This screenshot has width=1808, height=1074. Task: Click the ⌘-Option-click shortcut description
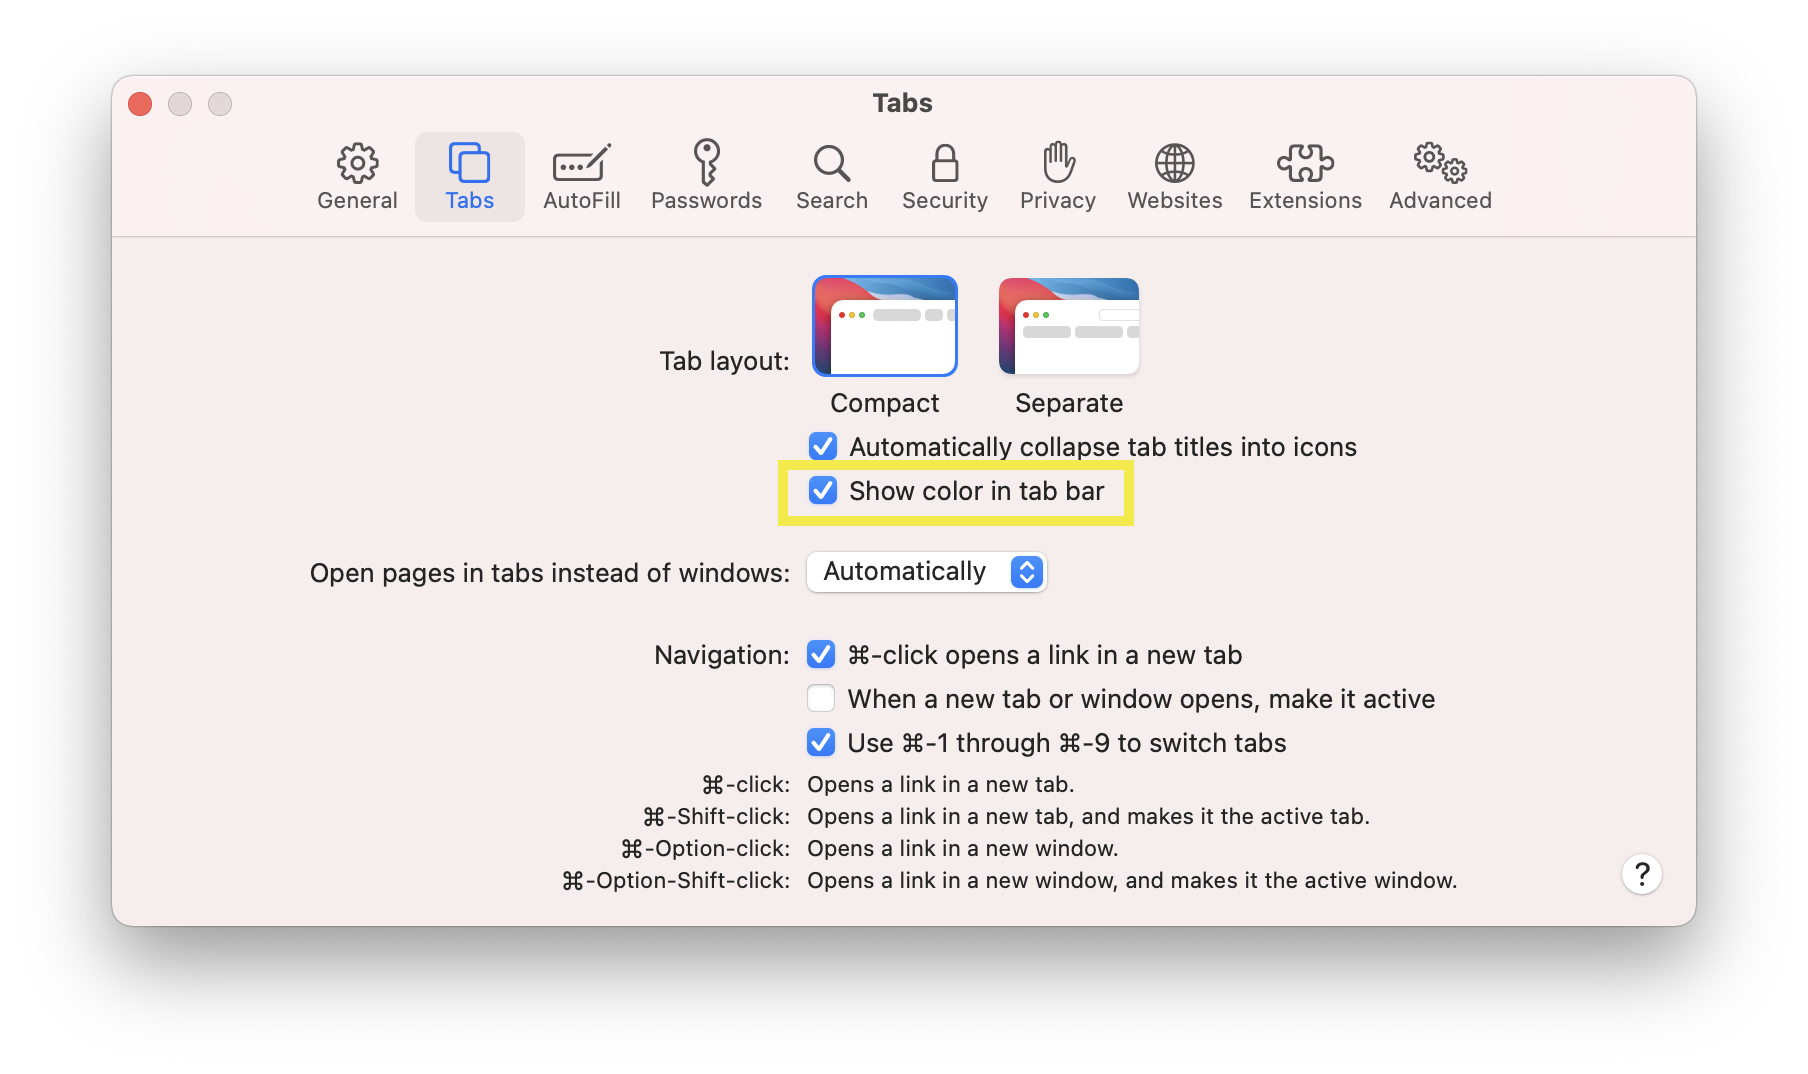pyautogui.click(x=962, y=849)
